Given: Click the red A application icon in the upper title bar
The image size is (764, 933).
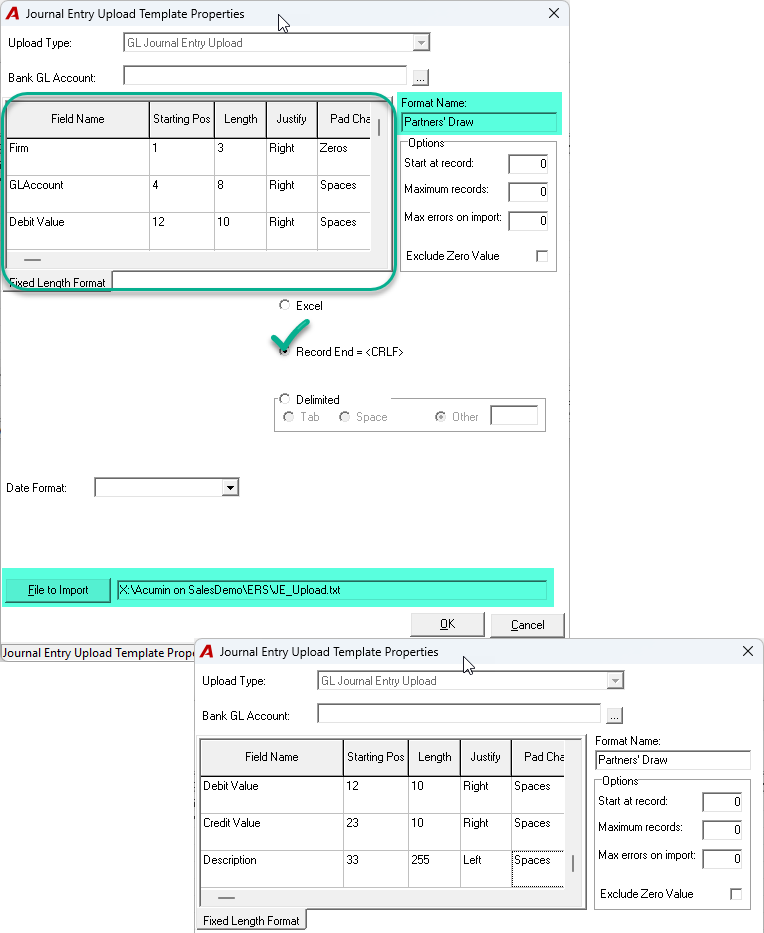Looking at the screenshot, I should [12, 13].
